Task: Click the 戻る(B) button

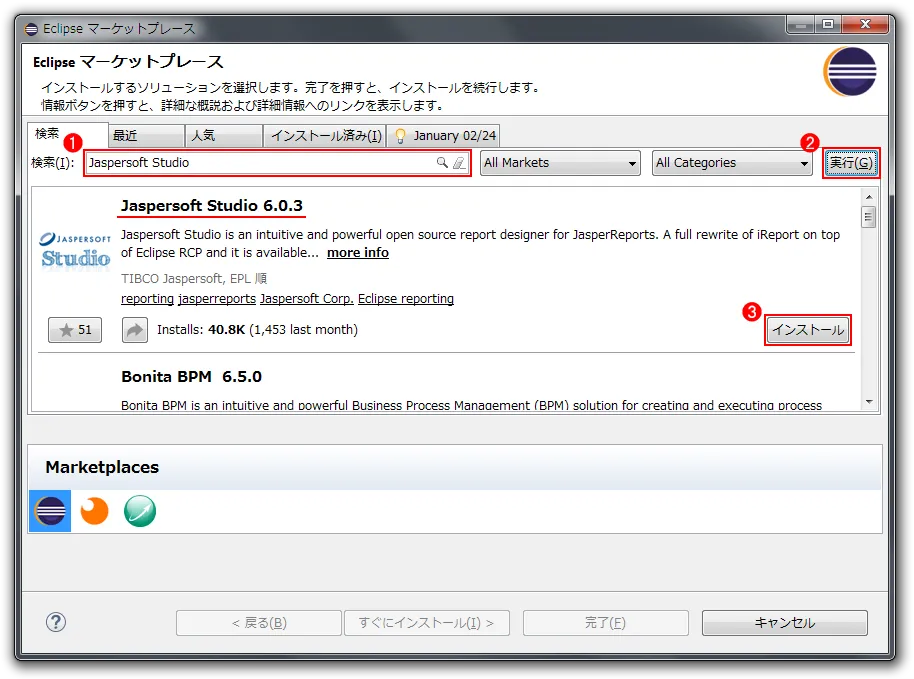Action: (259, 623)
